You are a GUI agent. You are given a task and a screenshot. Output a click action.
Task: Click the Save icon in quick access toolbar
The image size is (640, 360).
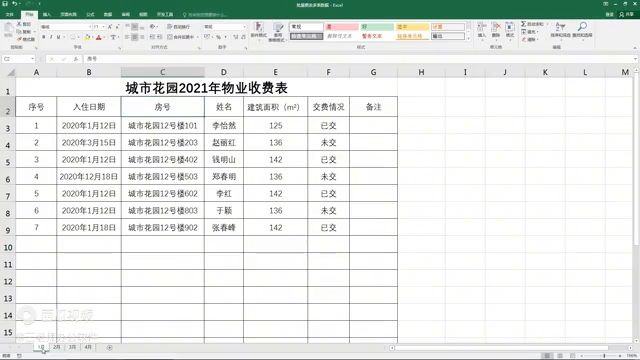pyautogui.click(x=5, y=4)
